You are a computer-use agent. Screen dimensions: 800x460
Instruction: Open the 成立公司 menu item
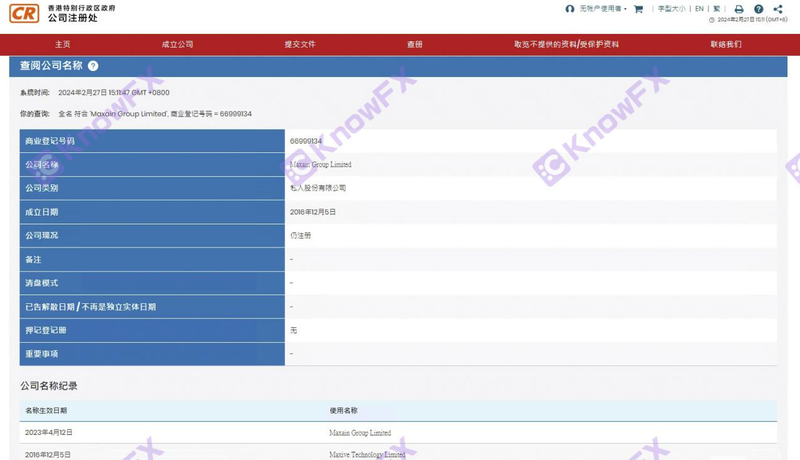[177, 44]
